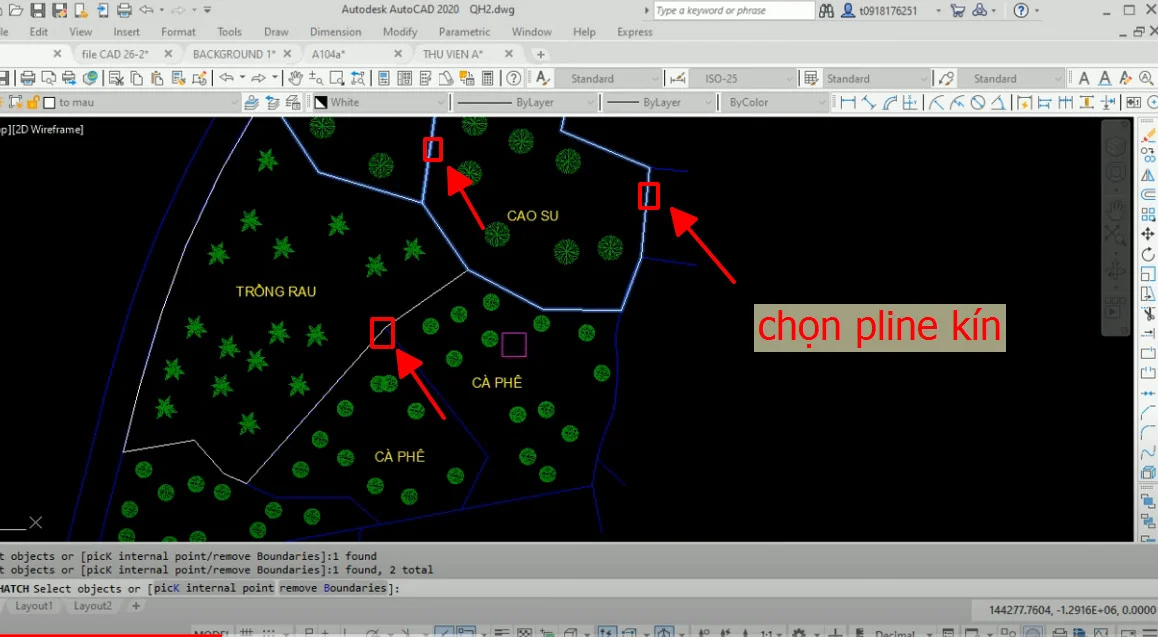Open the layer dropdown showing to mau
This screenshot has width=1158, height=637.
pyautogui.click(x=121, y=103)
